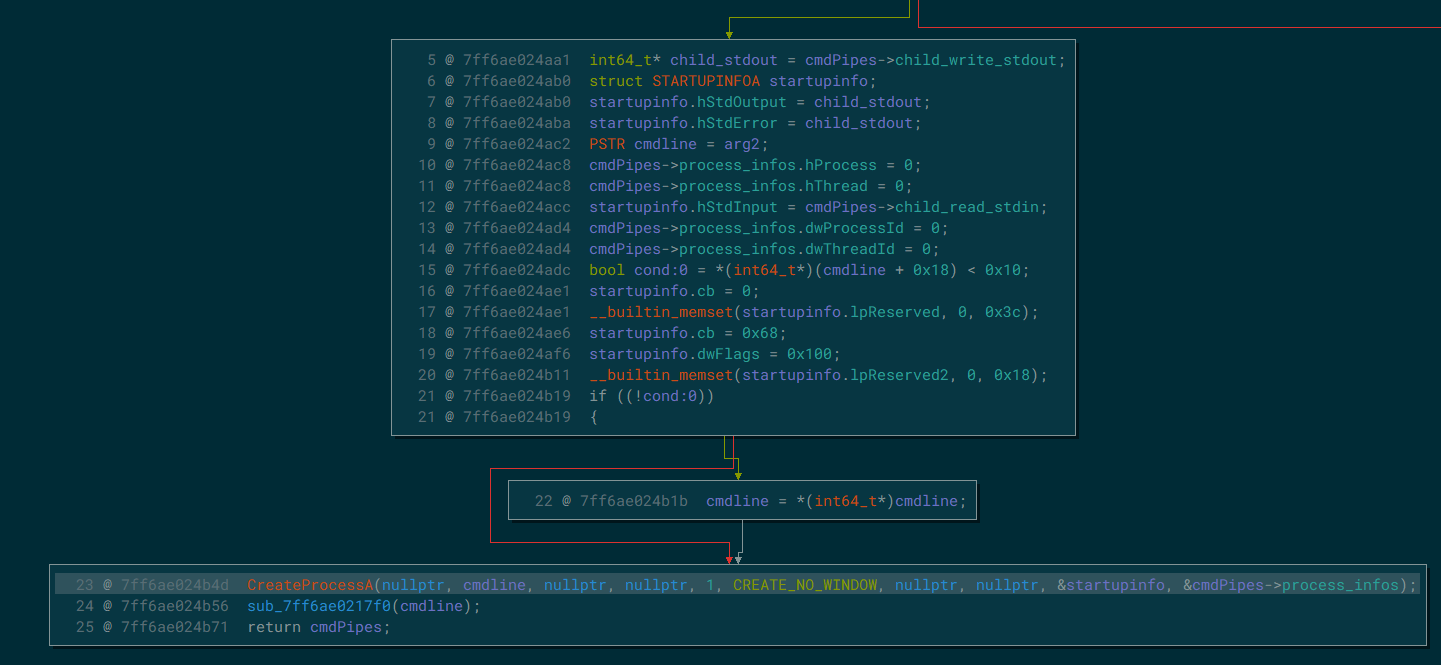Click the hStdInput field on line 12

737,207
